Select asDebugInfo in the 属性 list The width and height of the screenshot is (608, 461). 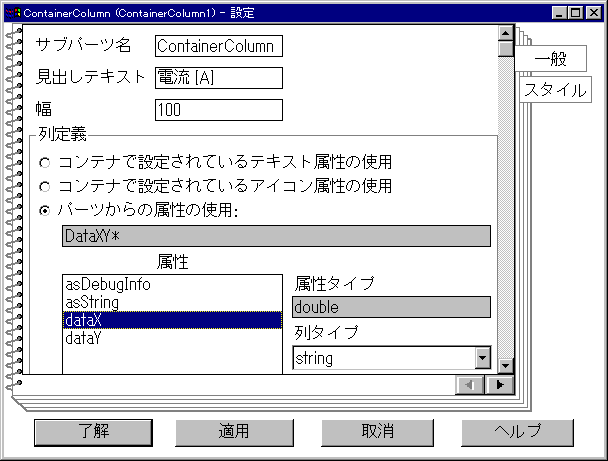click(173, 284)
